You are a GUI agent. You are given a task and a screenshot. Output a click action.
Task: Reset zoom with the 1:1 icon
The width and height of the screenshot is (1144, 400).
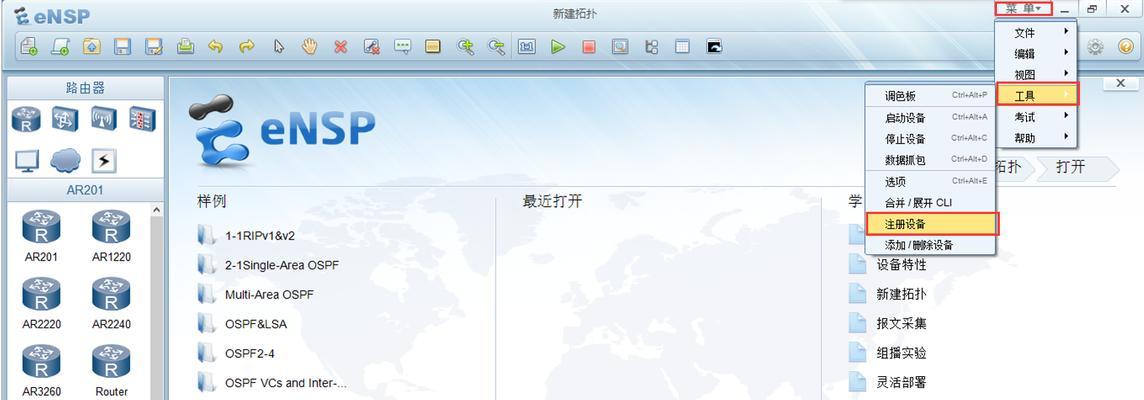[x=527, y=47]
